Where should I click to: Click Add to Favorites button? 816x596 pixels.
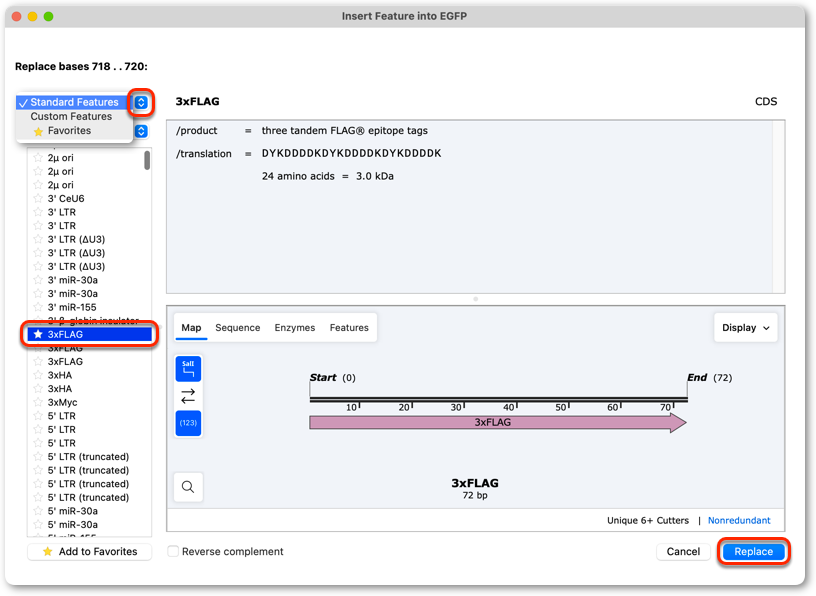coord(90,552)
